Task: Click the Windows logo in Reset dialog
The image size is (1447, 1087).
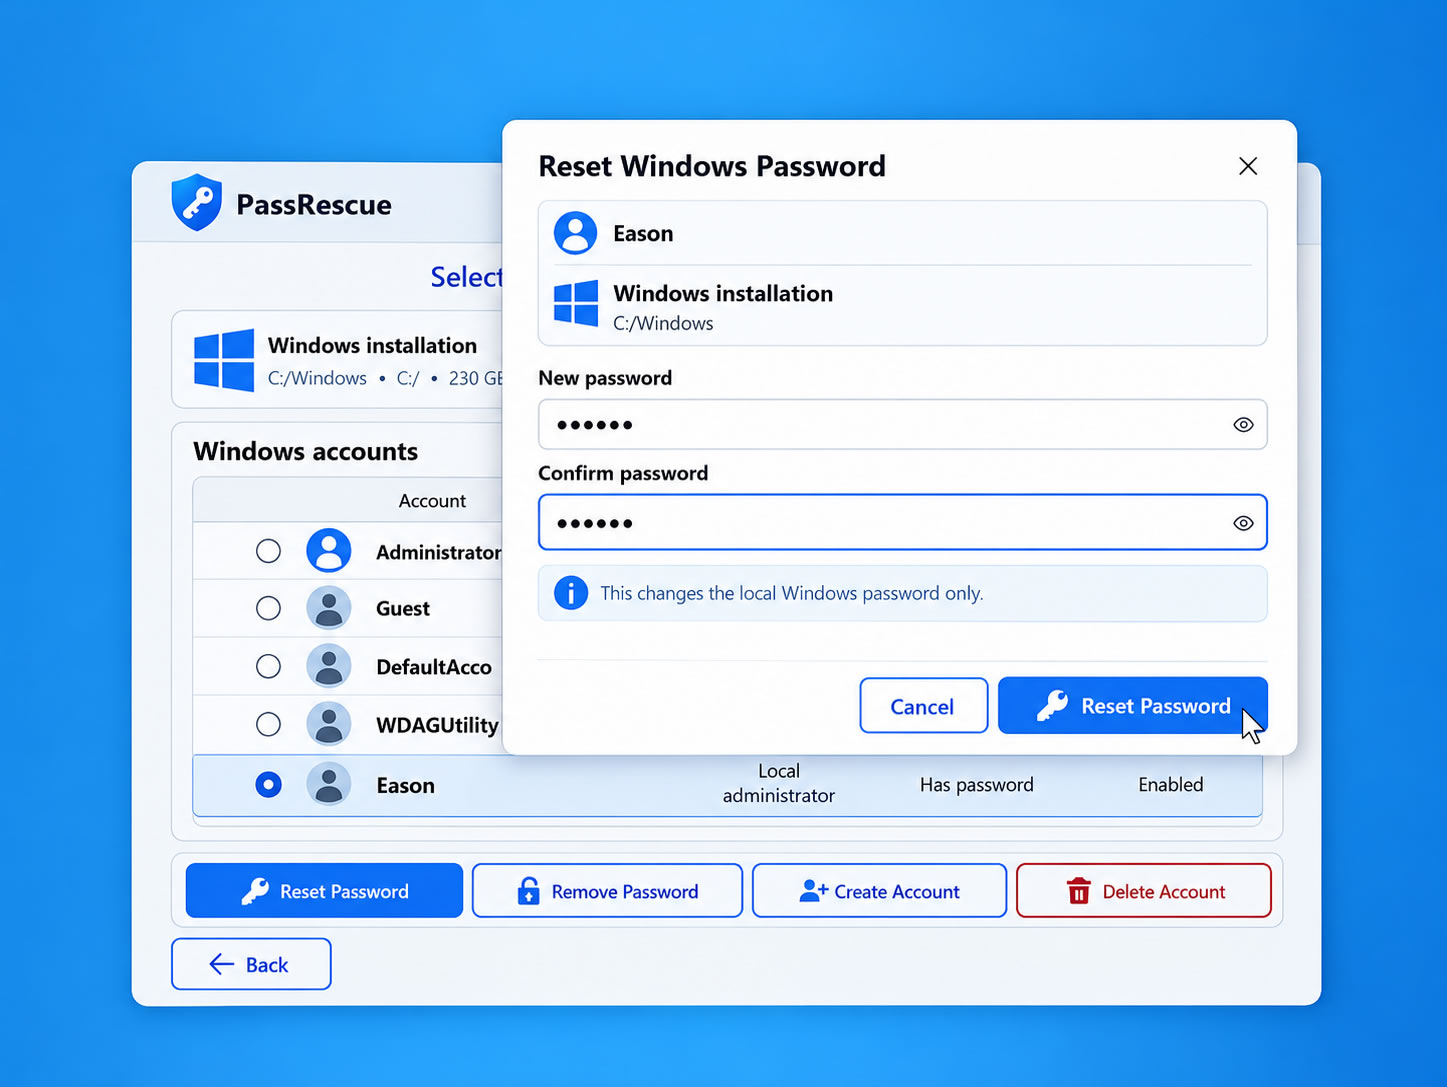Action: [x=576, y=303]
